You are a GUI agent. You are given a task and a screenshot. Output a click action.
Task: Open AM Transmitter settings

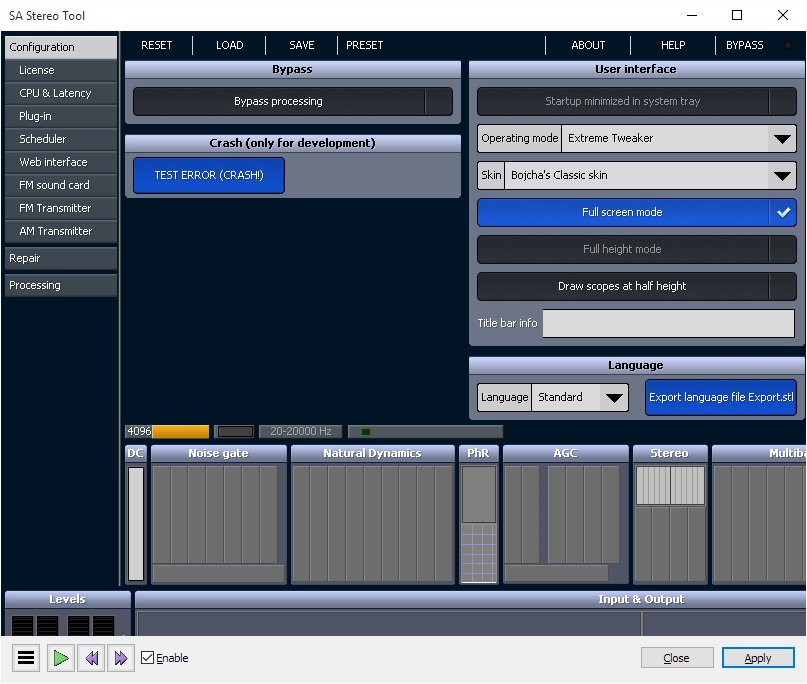coord(61,232)
